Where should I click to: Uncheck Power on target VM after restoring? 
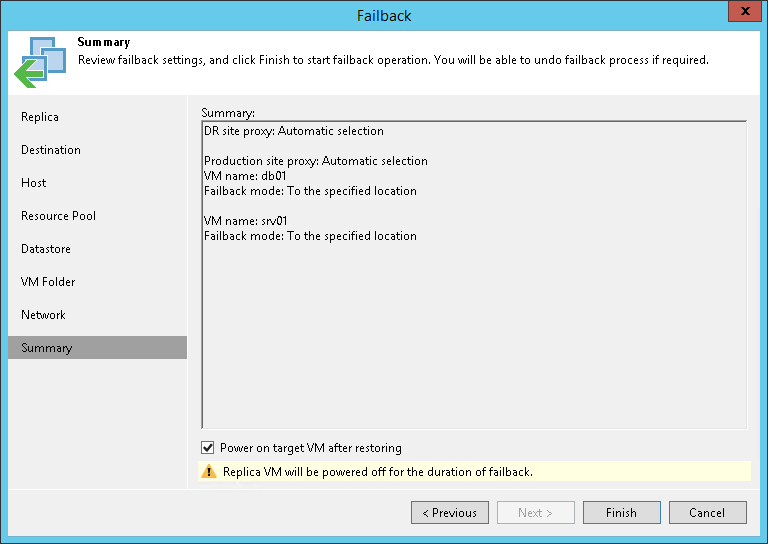208,448
